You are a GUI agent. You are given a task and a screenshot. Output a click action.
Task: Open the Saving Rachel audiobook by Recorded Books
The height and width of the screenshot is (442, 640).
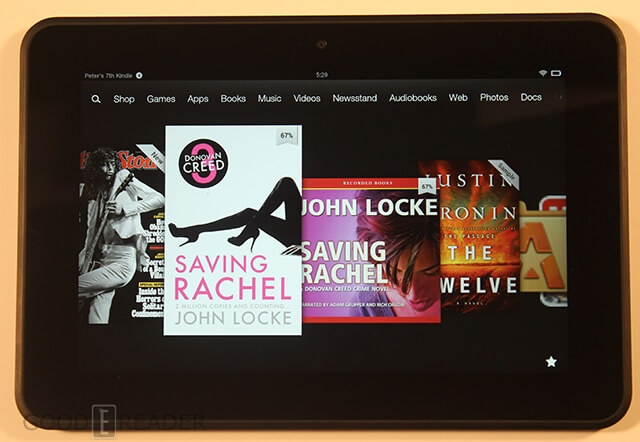click(371, 251)
